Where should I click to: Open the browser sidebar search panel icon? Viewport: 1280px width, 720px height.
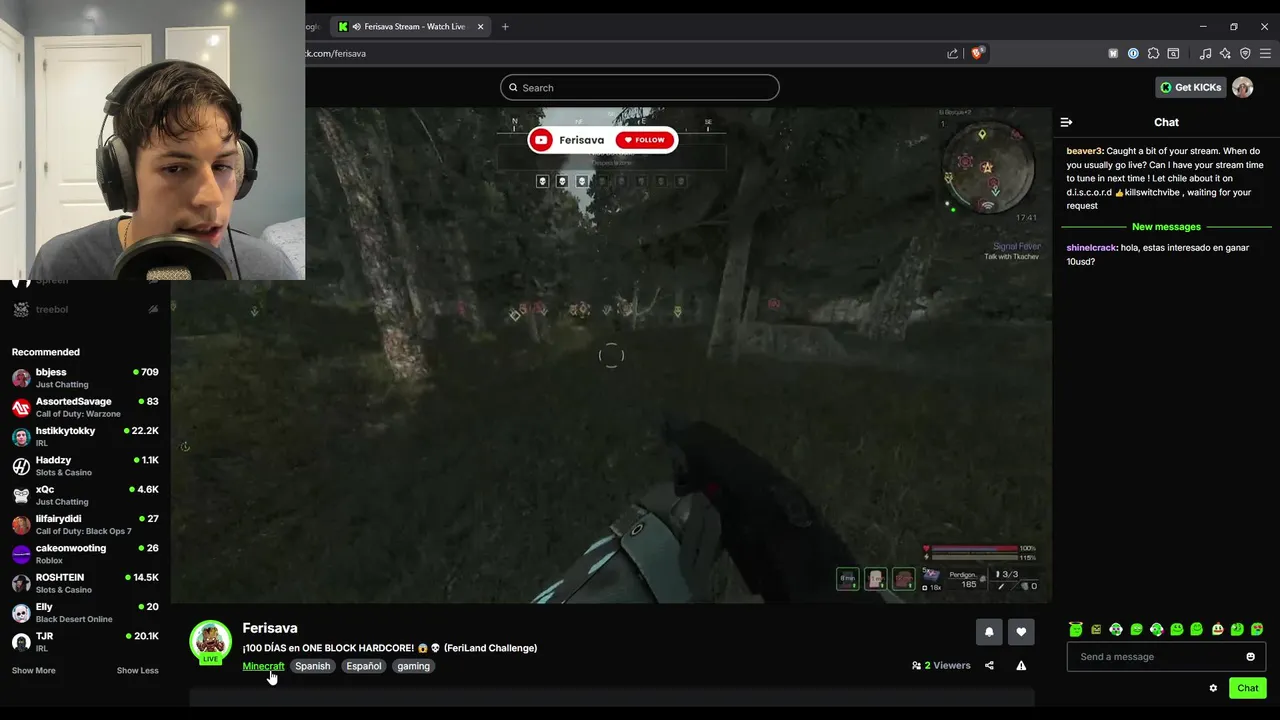pos(1173,53)
